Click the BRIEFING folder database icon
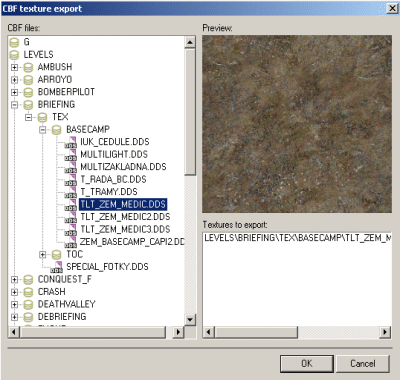Image resolution: width=400 pixels, height=380 pixels. pos(28,105)
